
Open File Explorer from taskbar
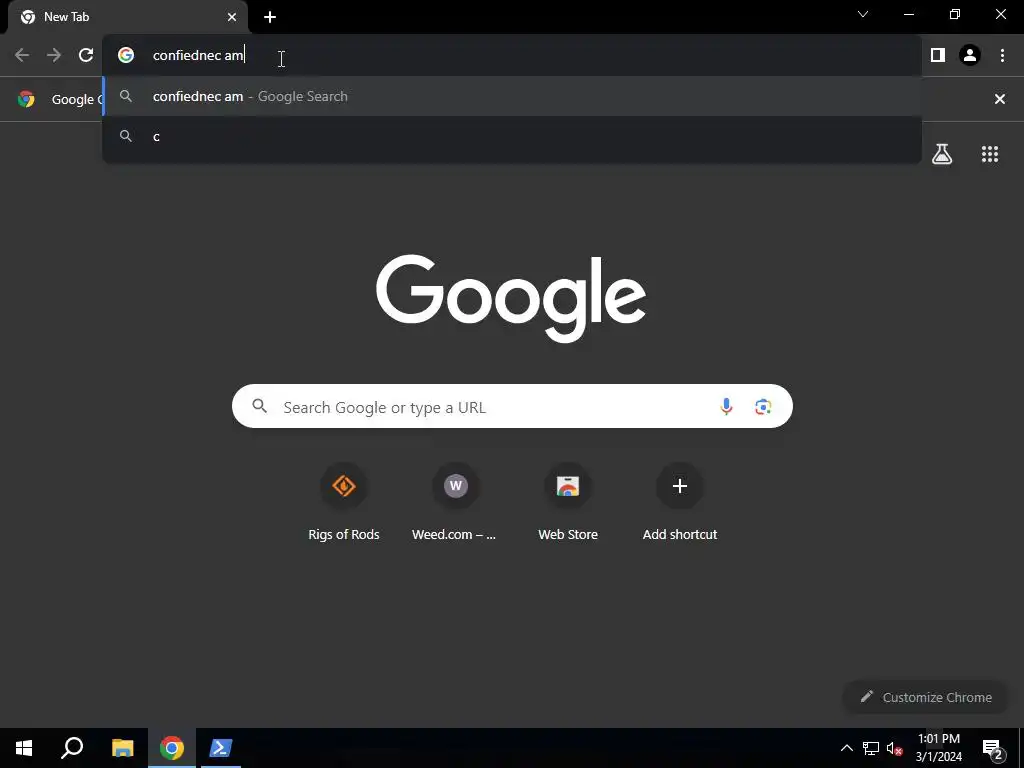point(122,748)
